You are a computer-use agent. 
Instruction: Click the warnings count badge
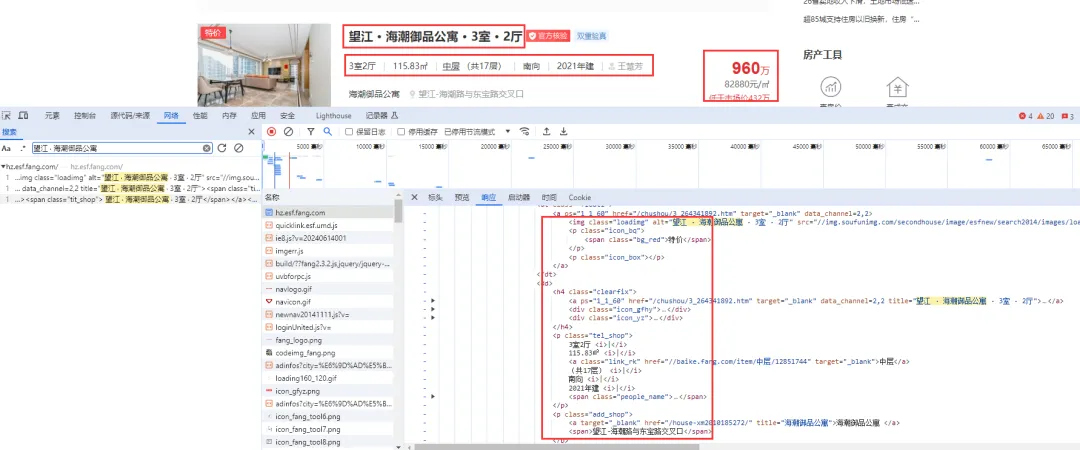click(x=1046, y=116)
